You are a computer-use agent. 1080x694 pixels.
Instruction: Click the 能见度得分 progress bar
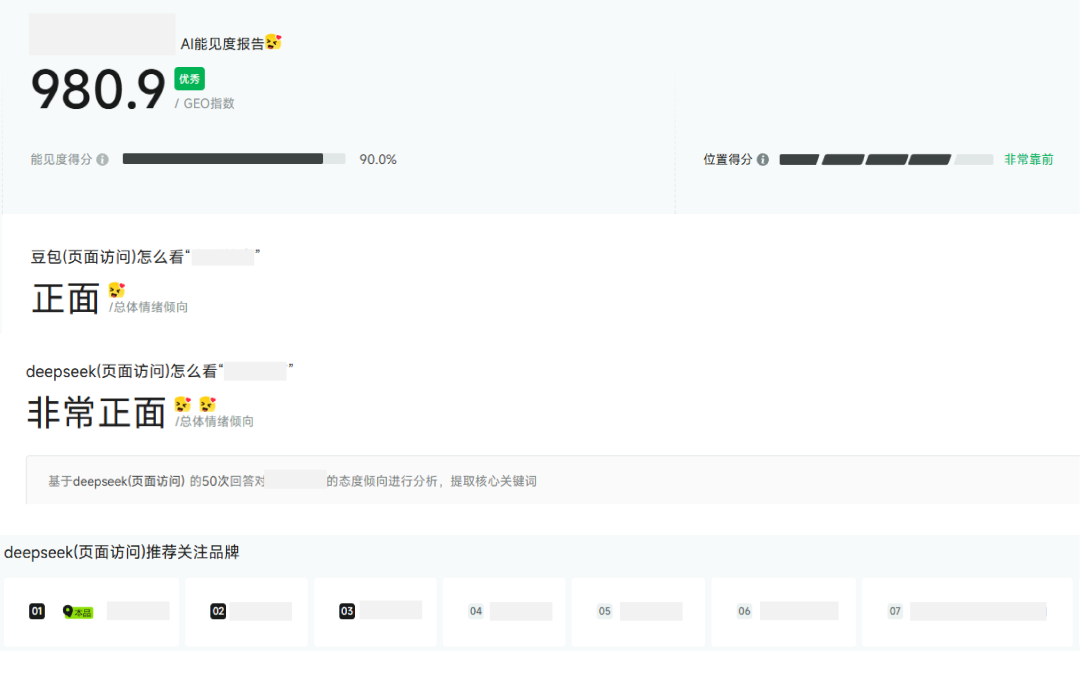point(233,159)
